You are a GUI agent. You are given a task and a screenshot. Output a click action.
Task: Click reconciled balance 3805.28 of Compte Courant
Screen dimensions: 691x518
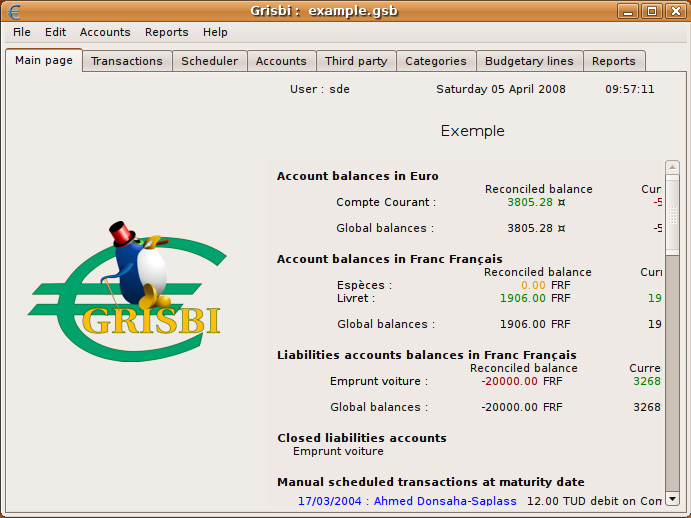[536, 202]
